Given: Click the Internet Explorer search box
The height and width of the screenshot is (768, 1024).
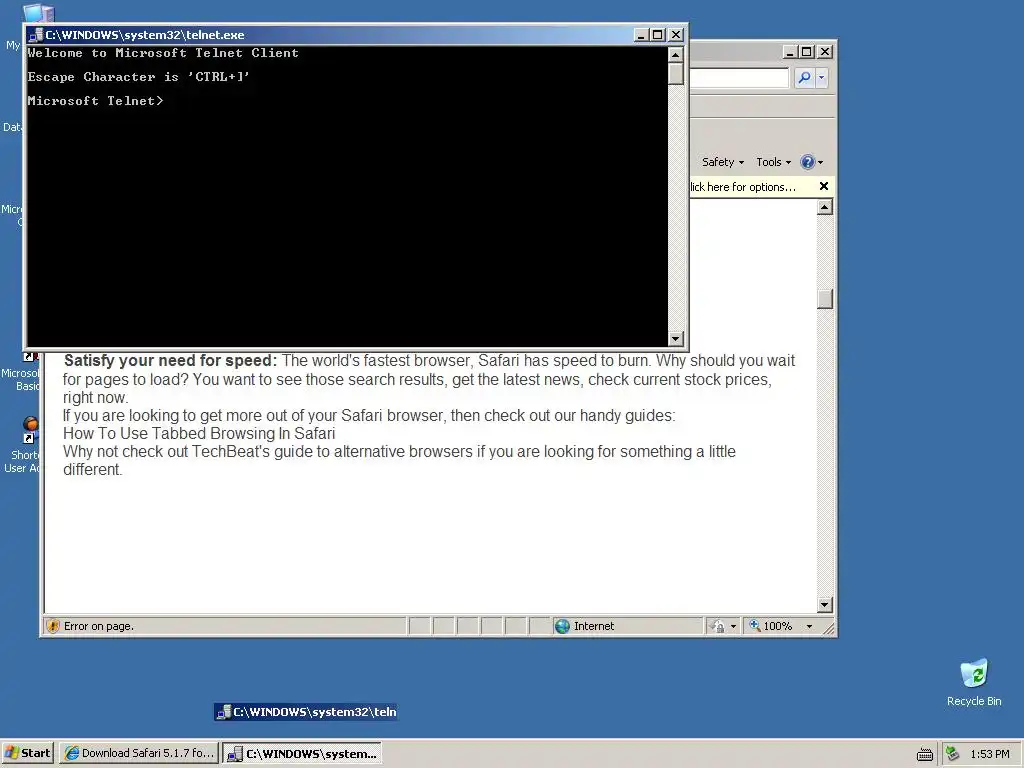Looking at the screenshot, I should click(x=739, y=78).
